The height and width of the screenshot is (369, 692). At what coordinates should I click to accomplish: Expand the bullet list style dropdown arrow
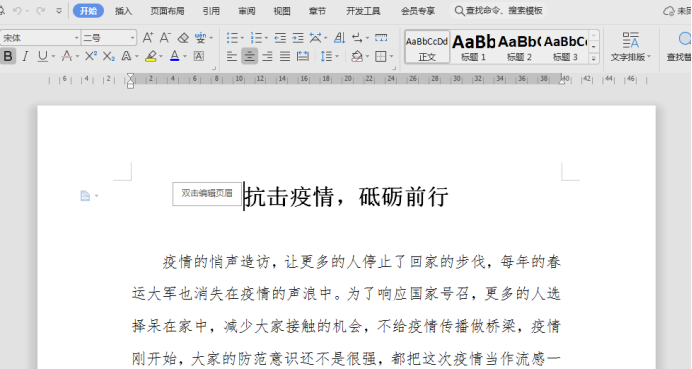242,38
